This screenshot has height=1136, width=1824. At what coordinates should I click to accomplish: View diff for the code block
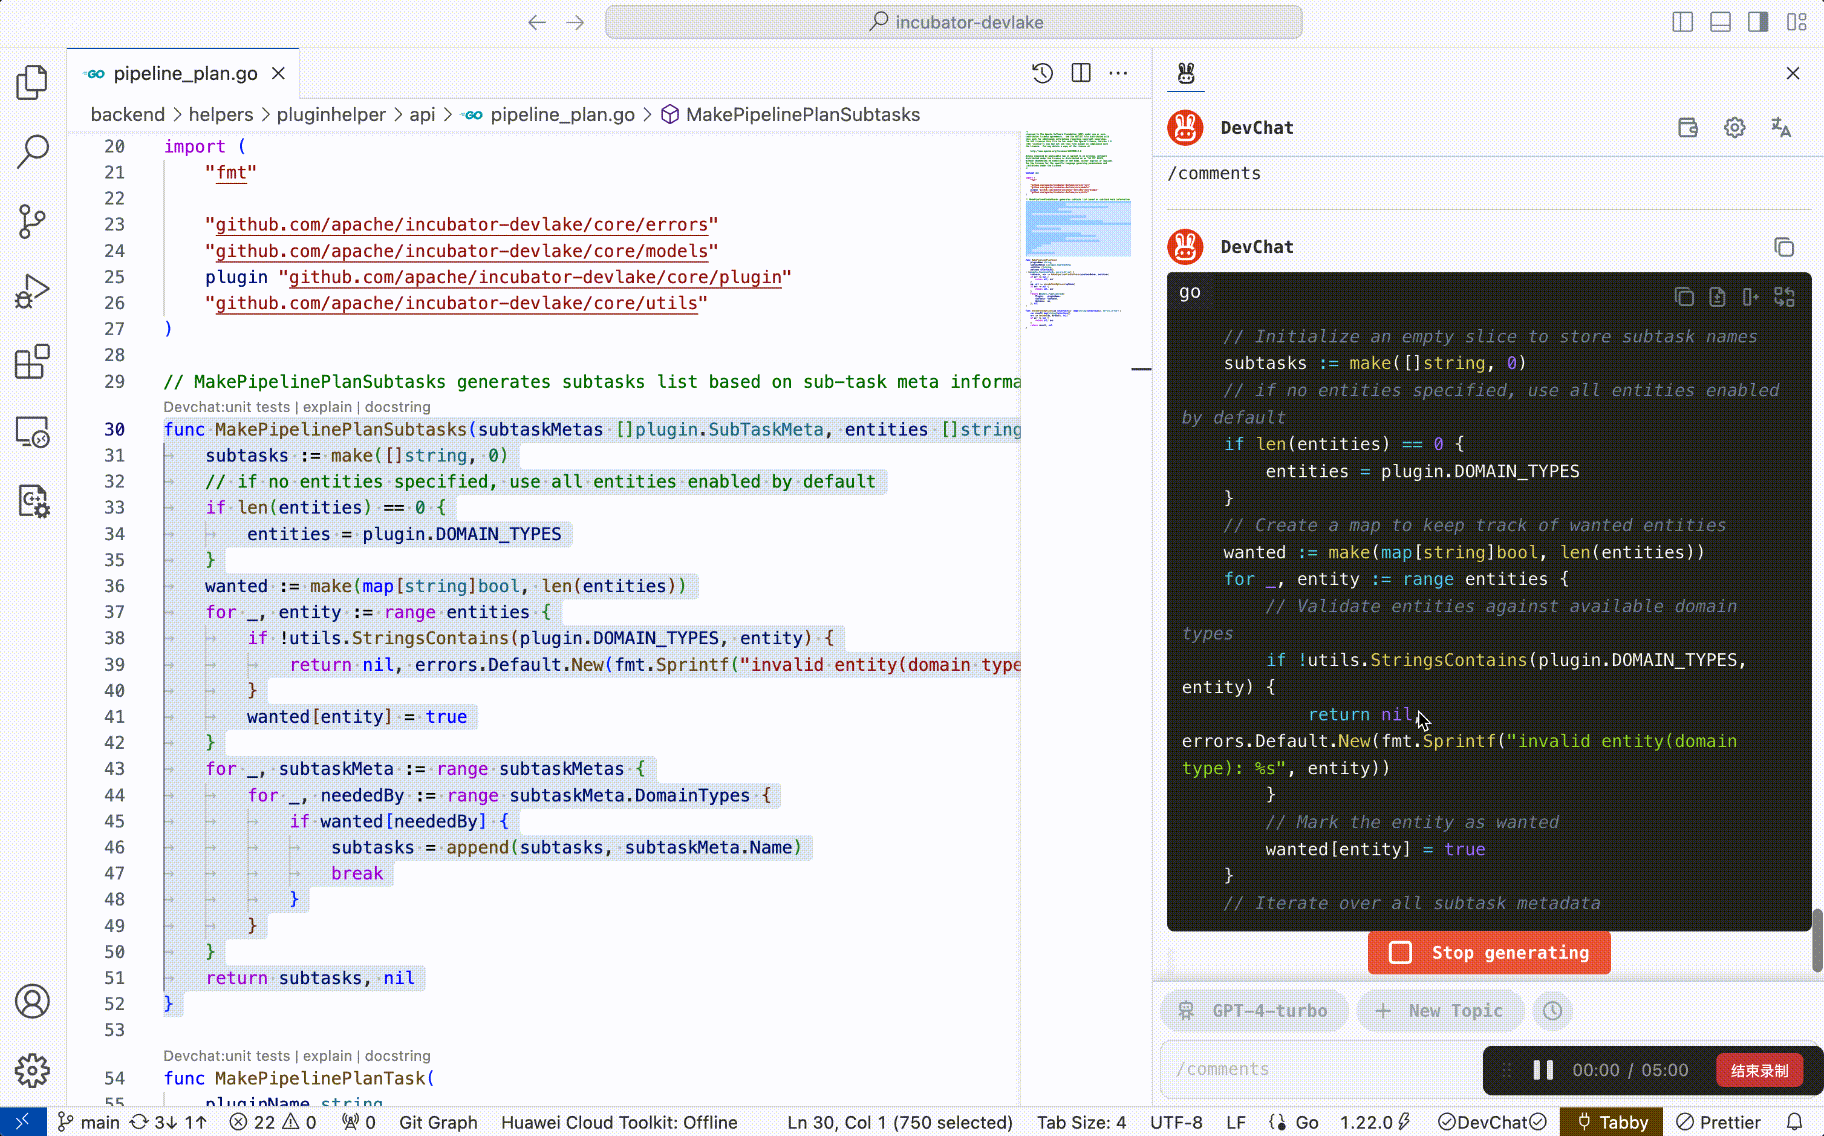tap(1784, 297)
